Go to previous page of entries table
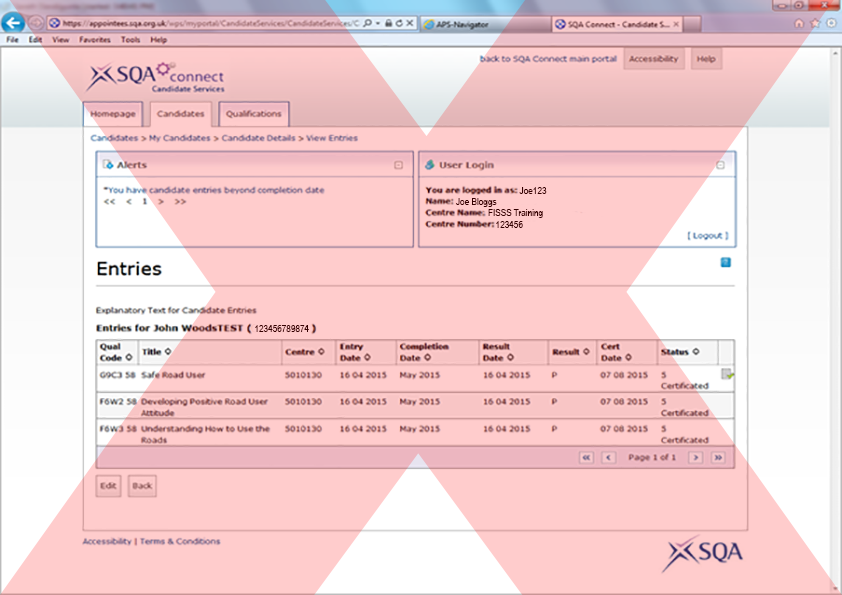The width and height of the screenshot is (842, 595). point(608,458)
